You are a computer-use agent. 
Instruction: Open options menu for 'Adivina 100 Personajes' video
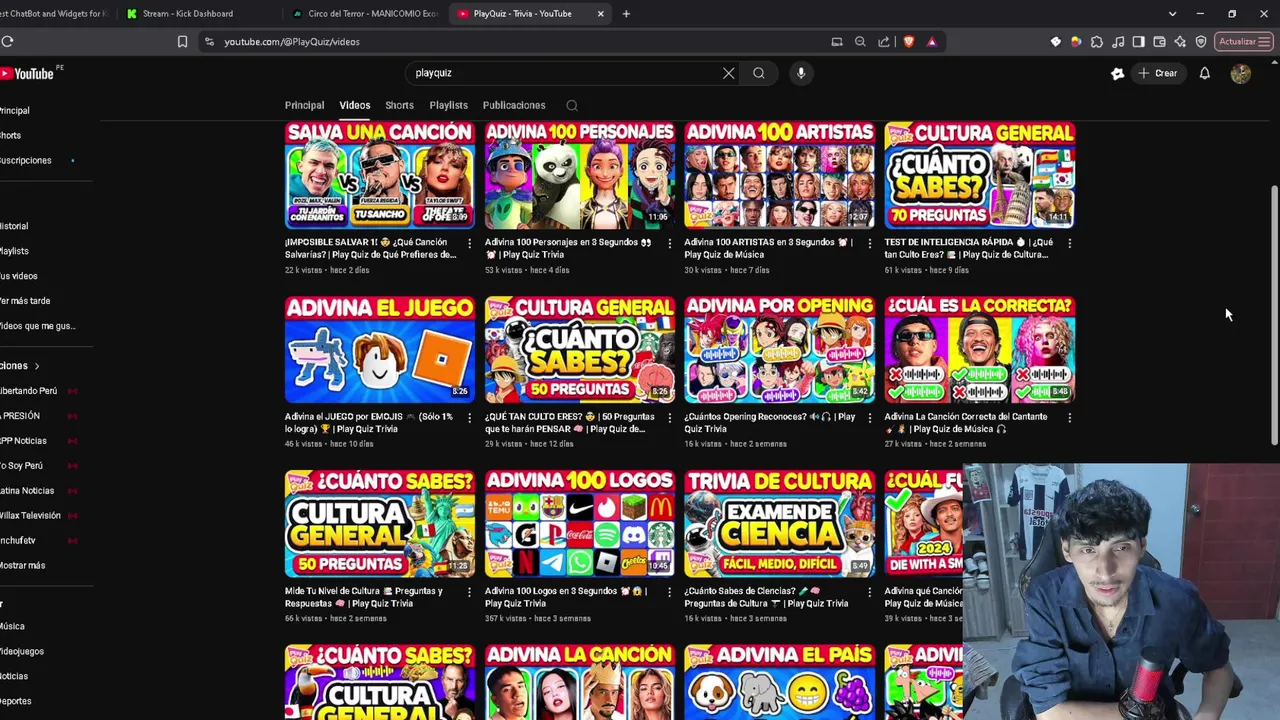(670, 243)
